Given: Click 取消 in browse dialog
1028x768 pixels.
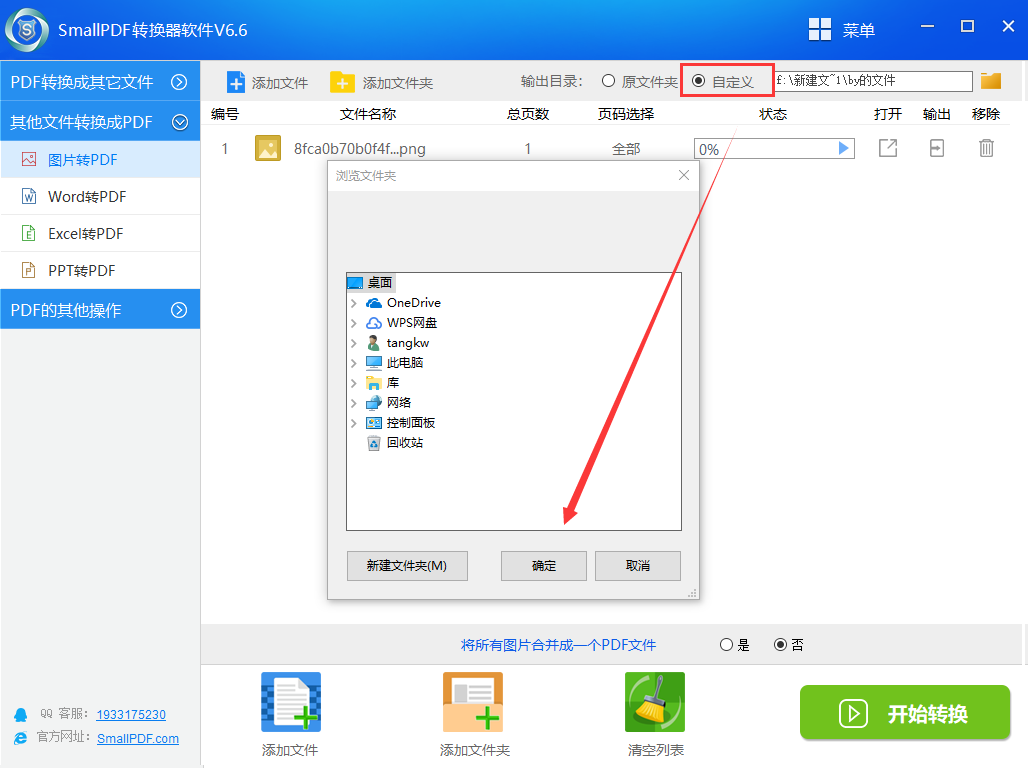Looking at the screenshot, I should click(x=637, y=566).
